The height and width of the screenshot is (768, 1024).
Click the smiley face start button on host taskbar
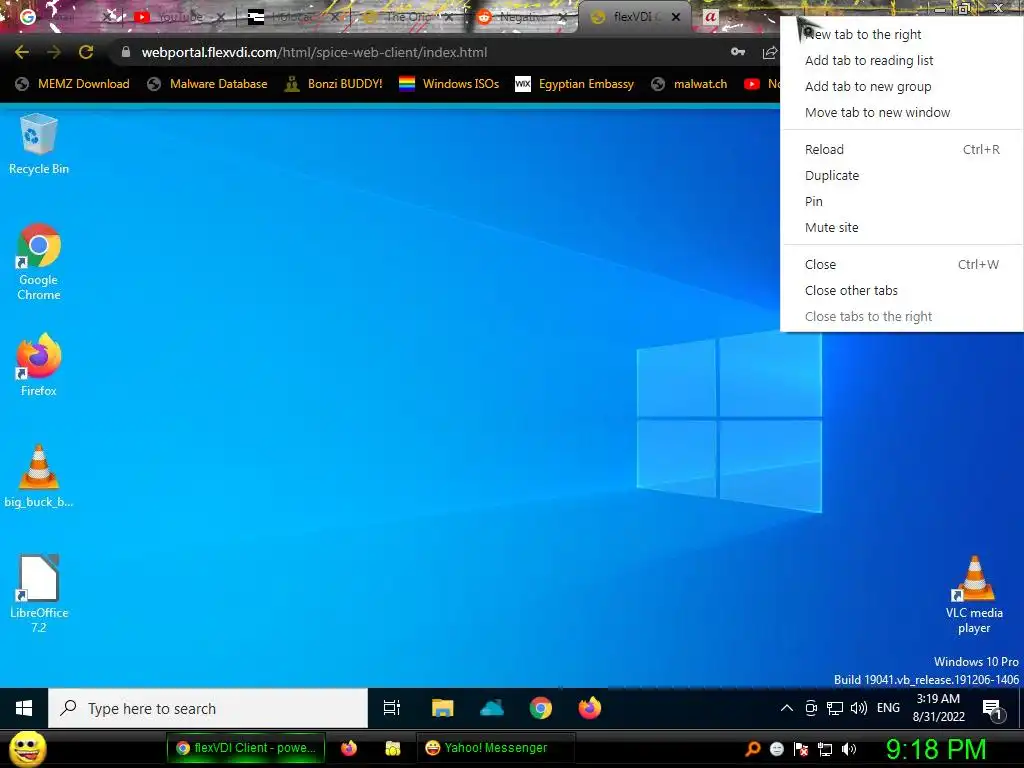tap(28, 748)
